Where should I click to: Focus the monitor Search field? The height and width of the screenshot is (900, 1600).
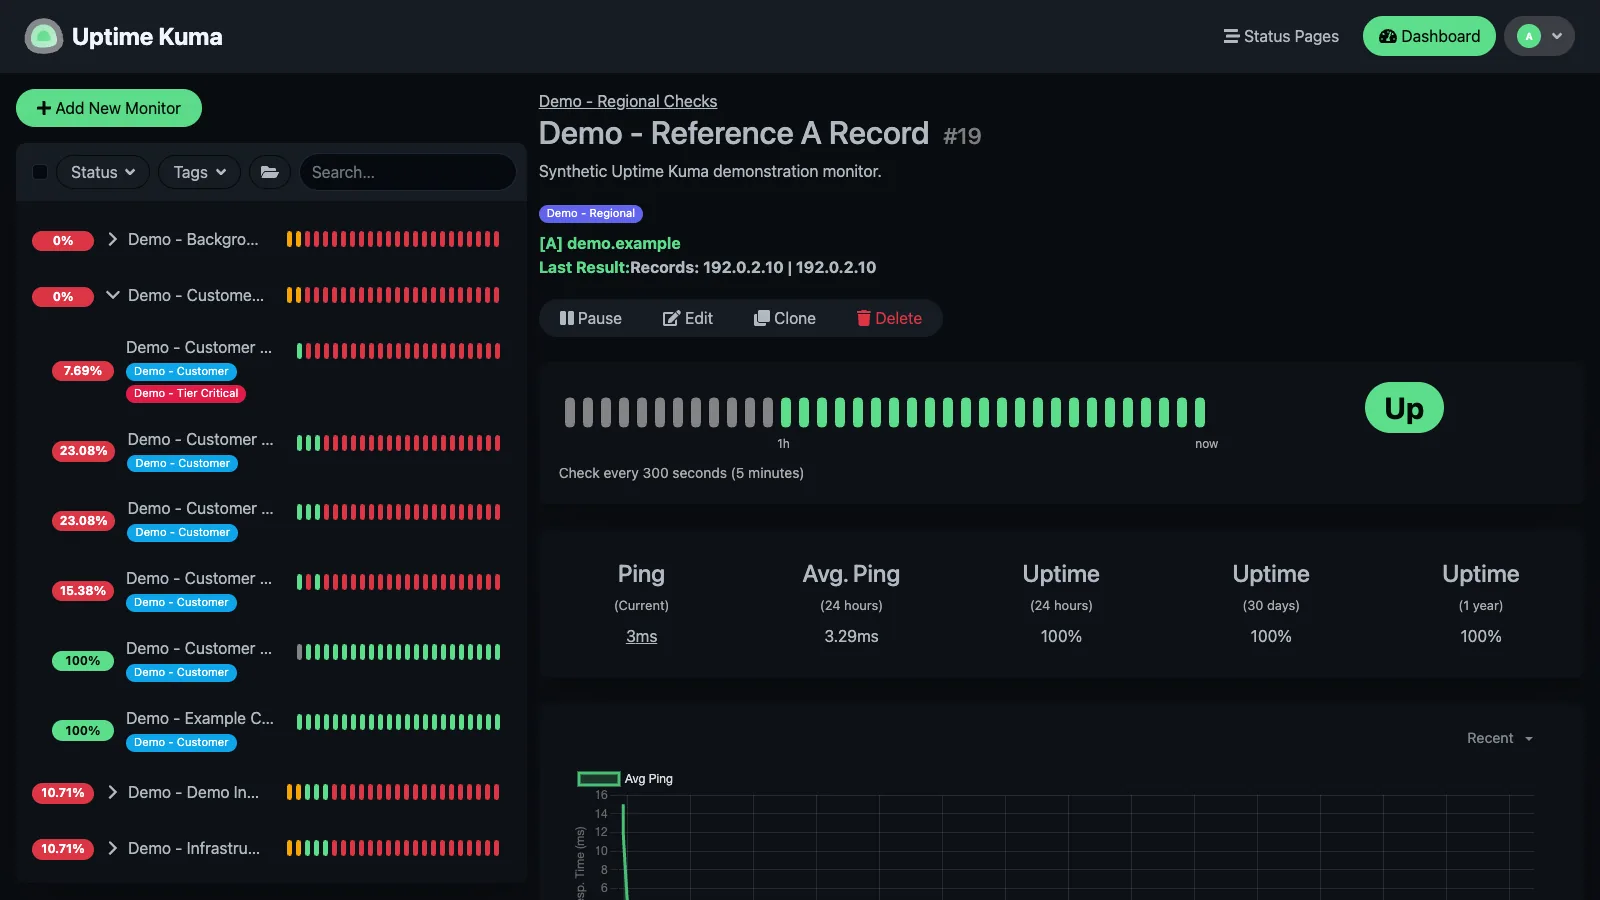(x=407, y=172)
